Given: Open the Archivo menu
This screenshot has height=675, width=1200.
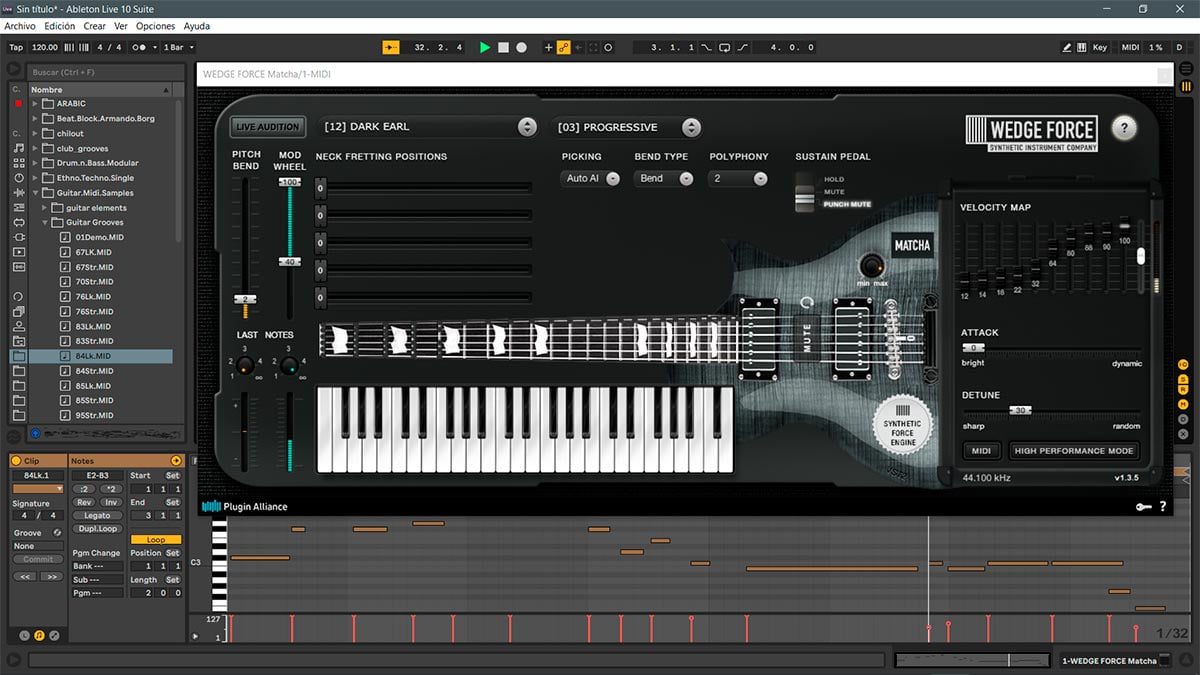Looking at the screenshot, I should [x=20, y=26].
